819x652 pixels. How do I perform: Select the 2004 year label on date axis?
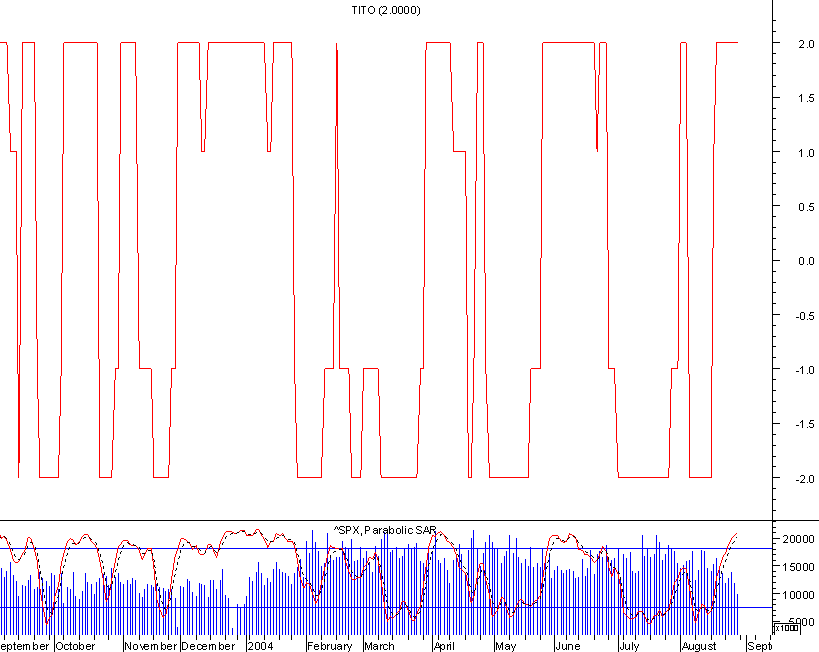[x=260, y=646]
